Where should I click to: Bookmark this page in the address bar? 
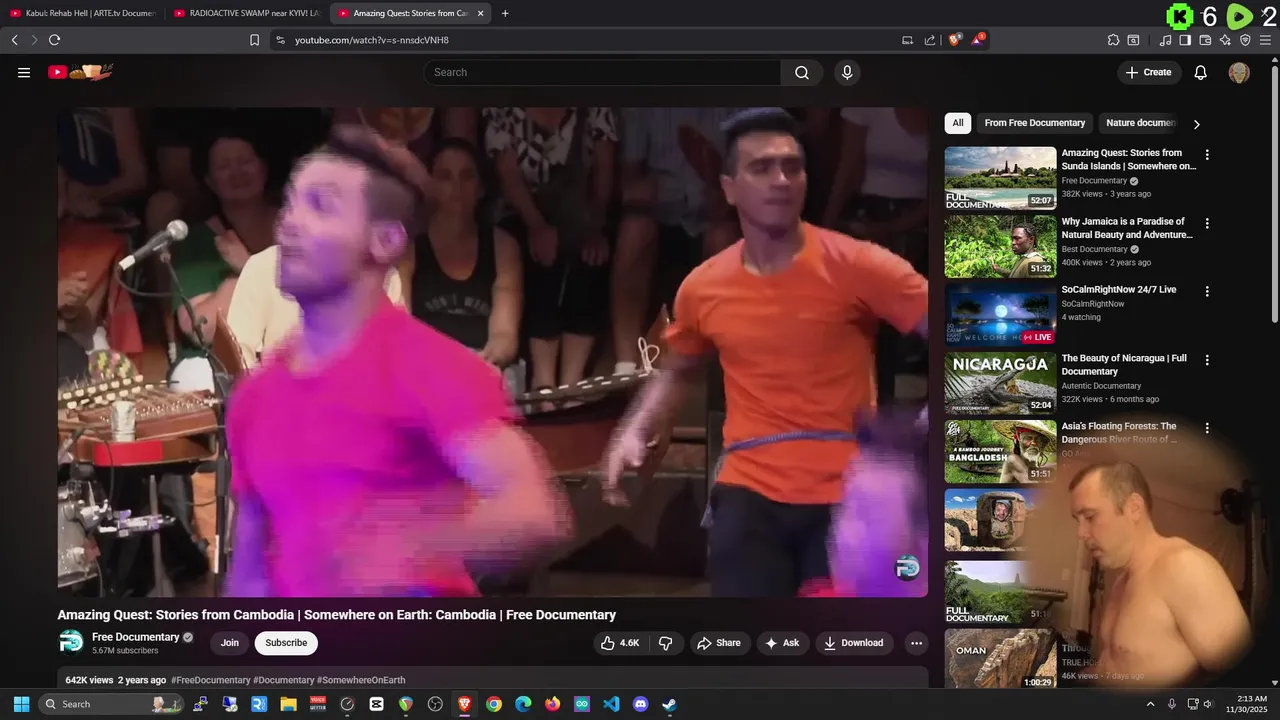[x=254, y=40]
